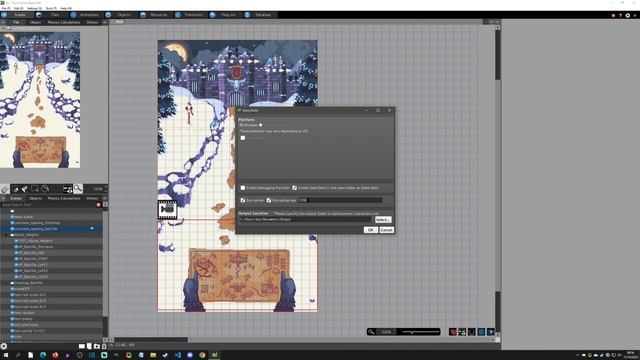Click the red layer icon in canvas bottom bar
The image size is (640, 360).
pos(453,332)
